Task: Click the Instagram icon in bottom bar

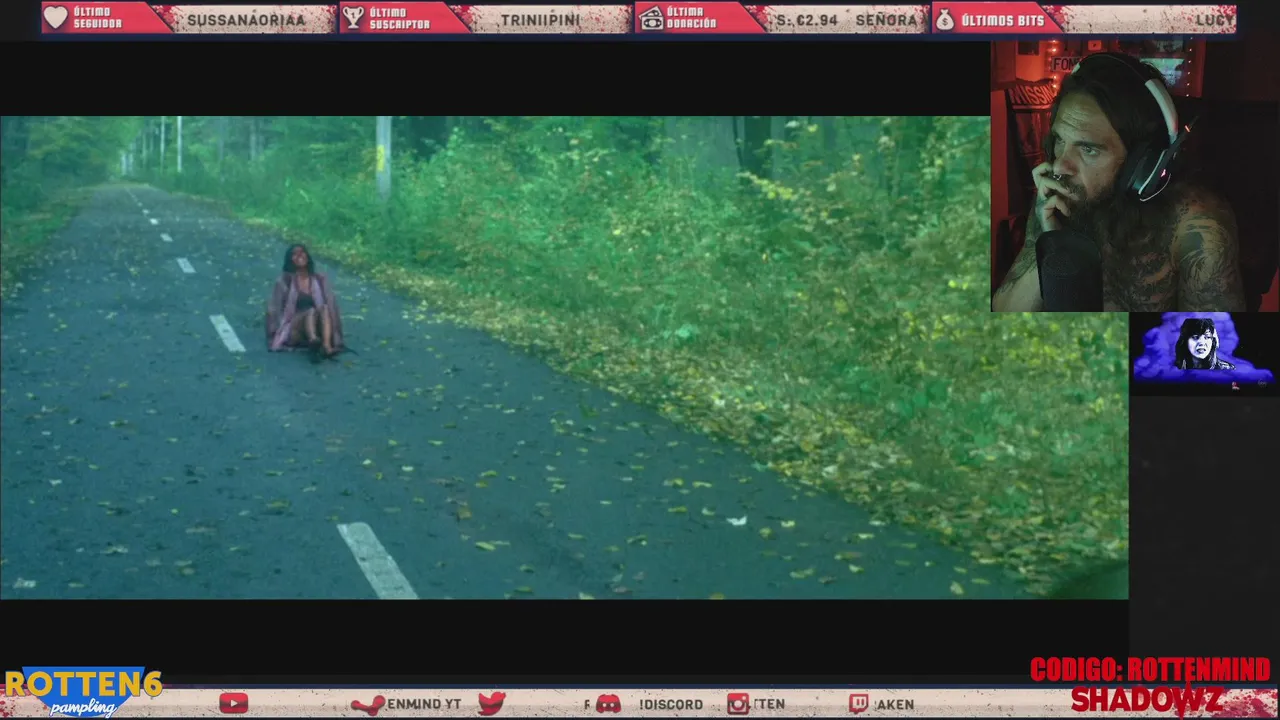Action: pyautogui.click(x=738, y=704)
